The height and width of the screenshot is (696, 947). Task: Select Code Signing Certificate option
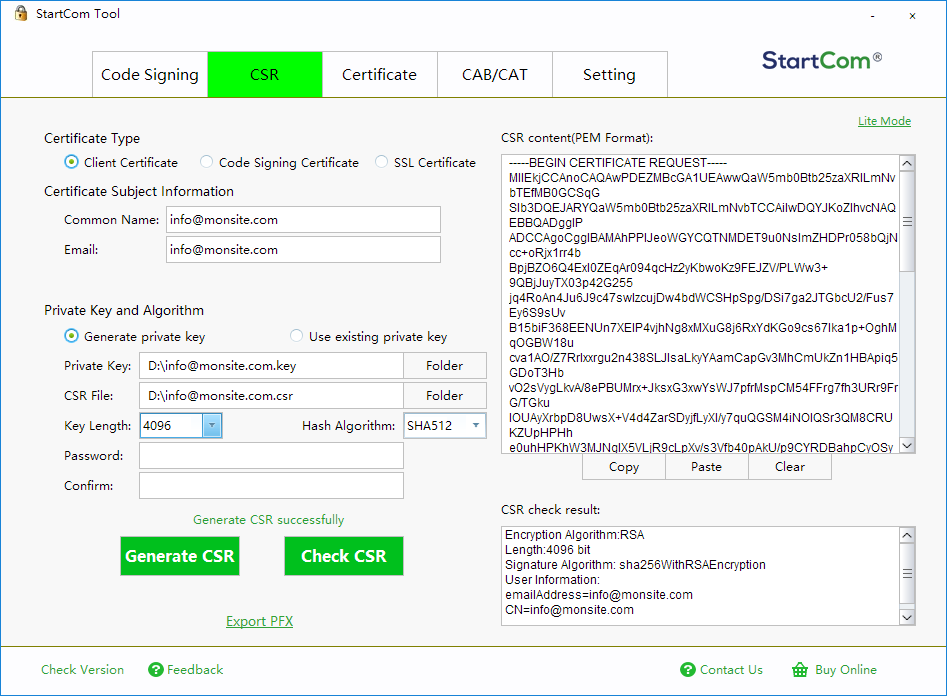click(207, 161)
